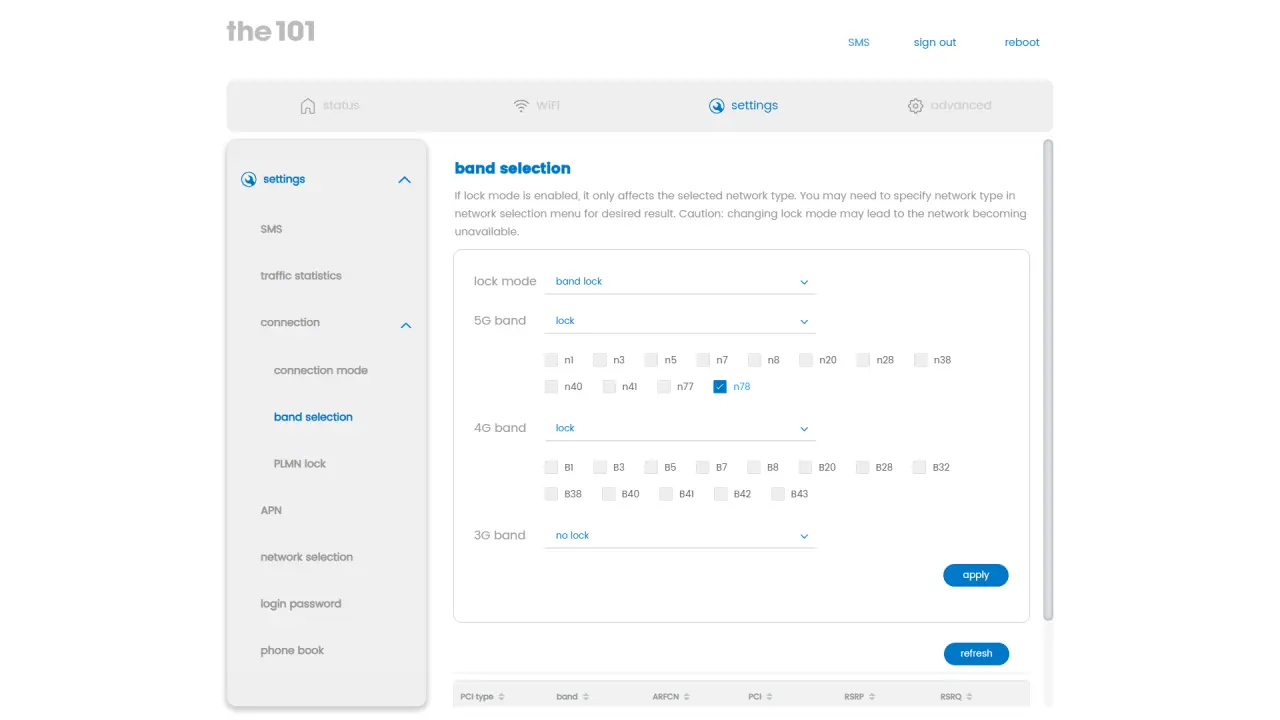Open phone book in the sidebar
The width and height of the screenshot is (1280, 720).
(x=292, y=650)
